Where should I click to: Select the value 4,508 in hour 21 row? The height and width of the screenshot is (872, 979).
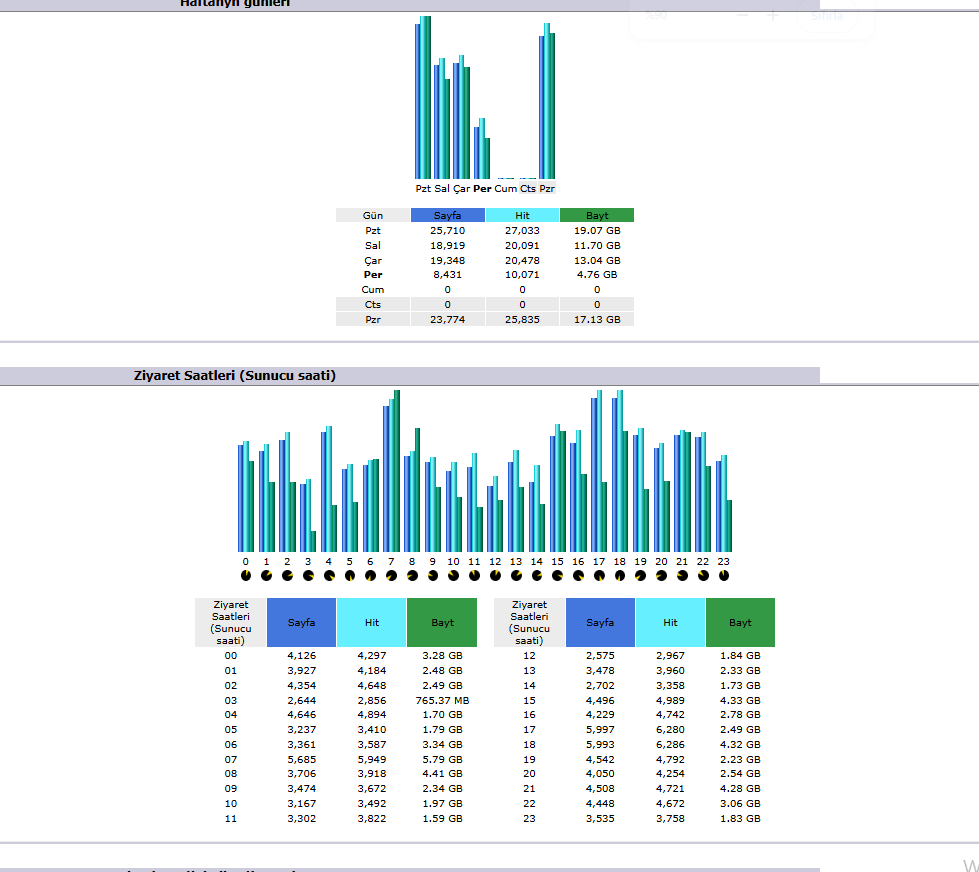pyautogui.click(x=600, y=789)
